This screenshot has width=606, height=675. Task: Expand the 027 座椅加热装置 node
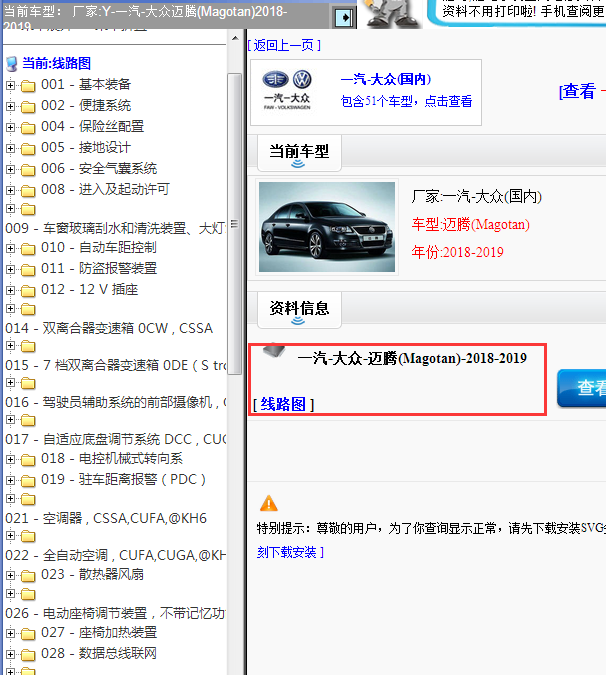point(10,634)
